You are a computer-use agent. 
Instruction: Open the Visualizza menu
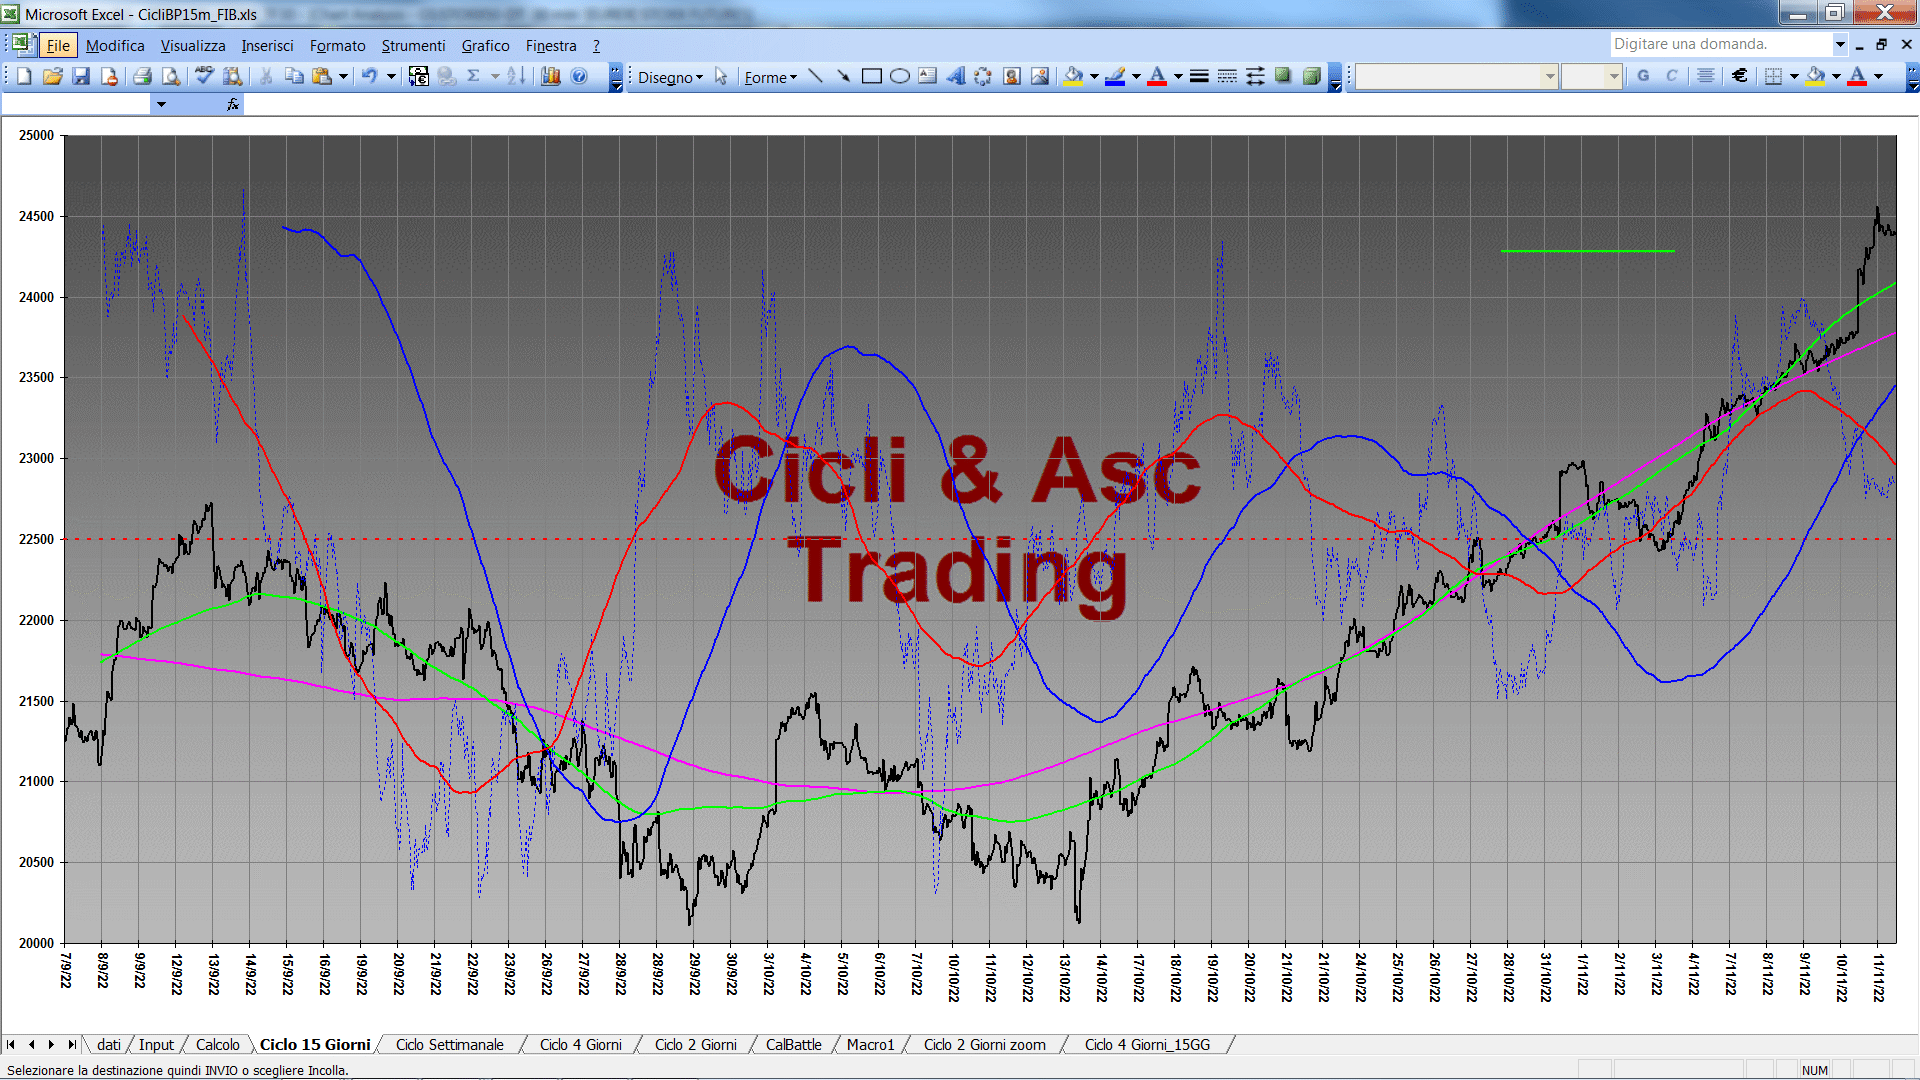pyautogui.click(x=193, y=45)
